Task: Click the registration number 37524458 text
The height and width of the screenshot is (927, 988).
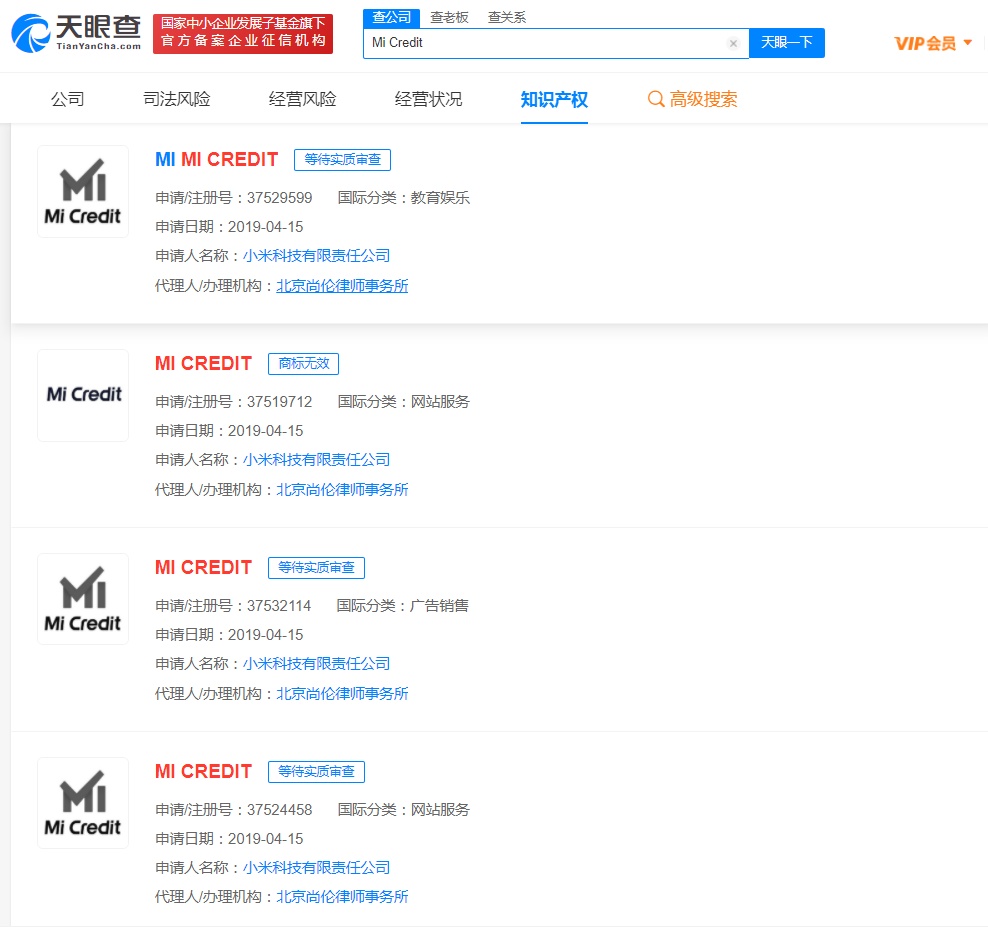Action: [280, 810]
